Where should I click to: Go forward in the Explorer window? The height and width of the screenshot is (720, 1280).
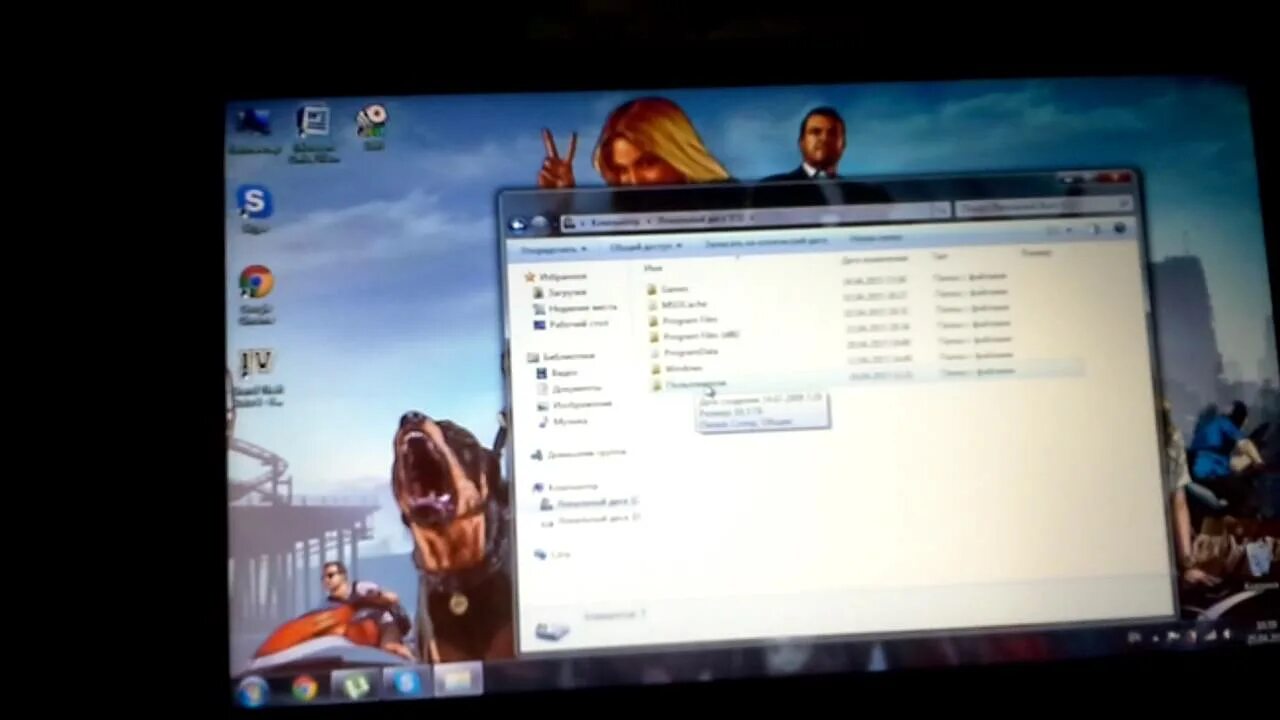(539, 224)
